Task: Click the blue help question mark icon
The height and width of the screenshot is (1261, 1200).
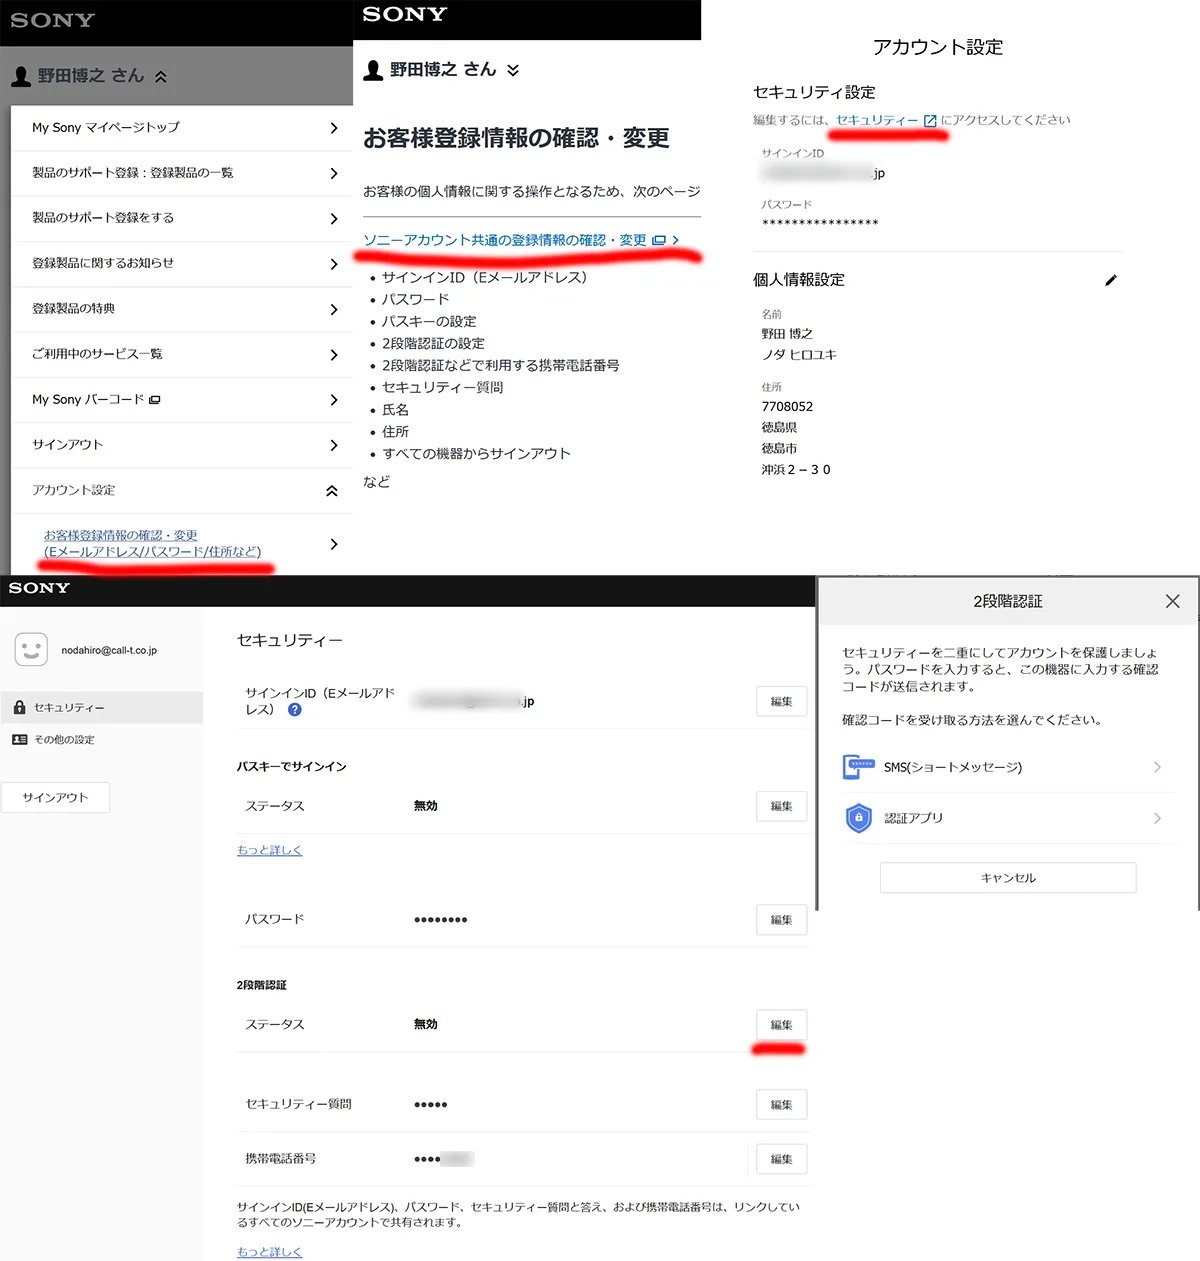Action: pyautogui.click(x=295, y=710)
